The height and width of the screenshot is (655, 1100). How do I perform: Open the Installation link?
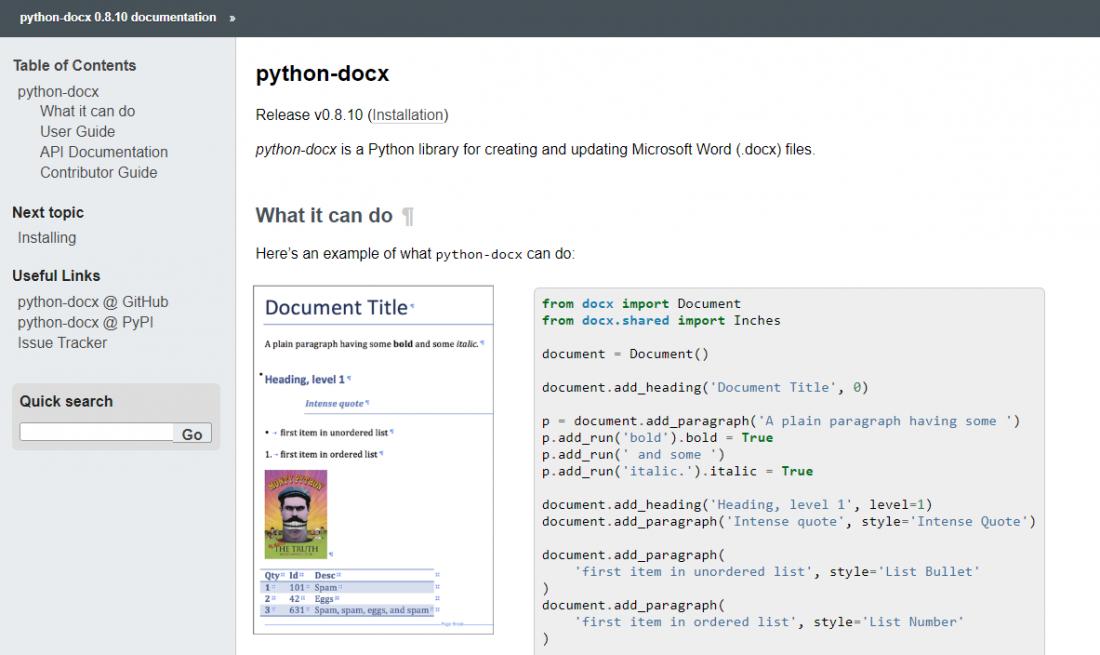(x=408, y=115)
